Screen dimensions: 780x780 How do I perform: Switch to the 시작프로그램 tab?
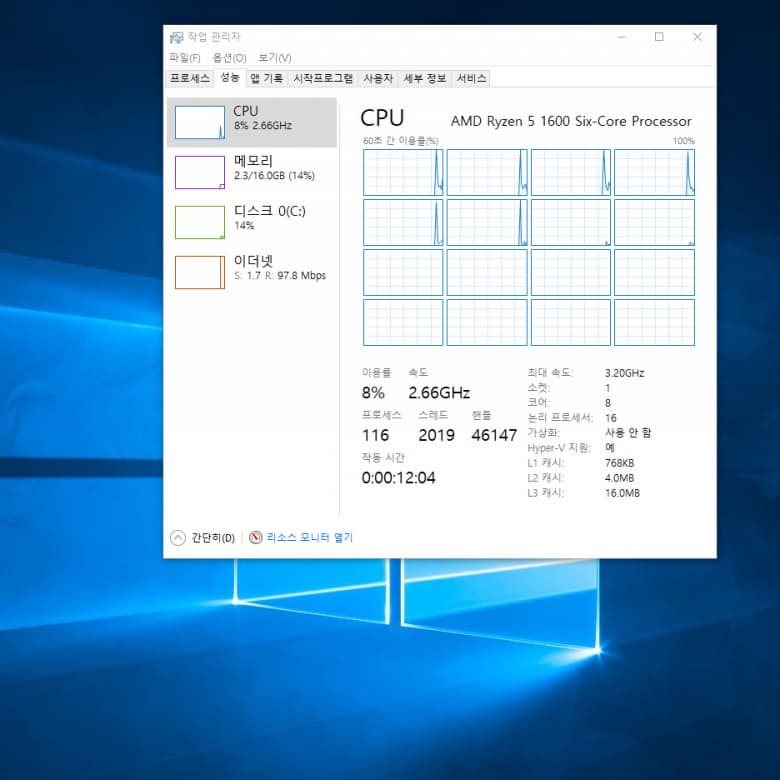(323, 79)
